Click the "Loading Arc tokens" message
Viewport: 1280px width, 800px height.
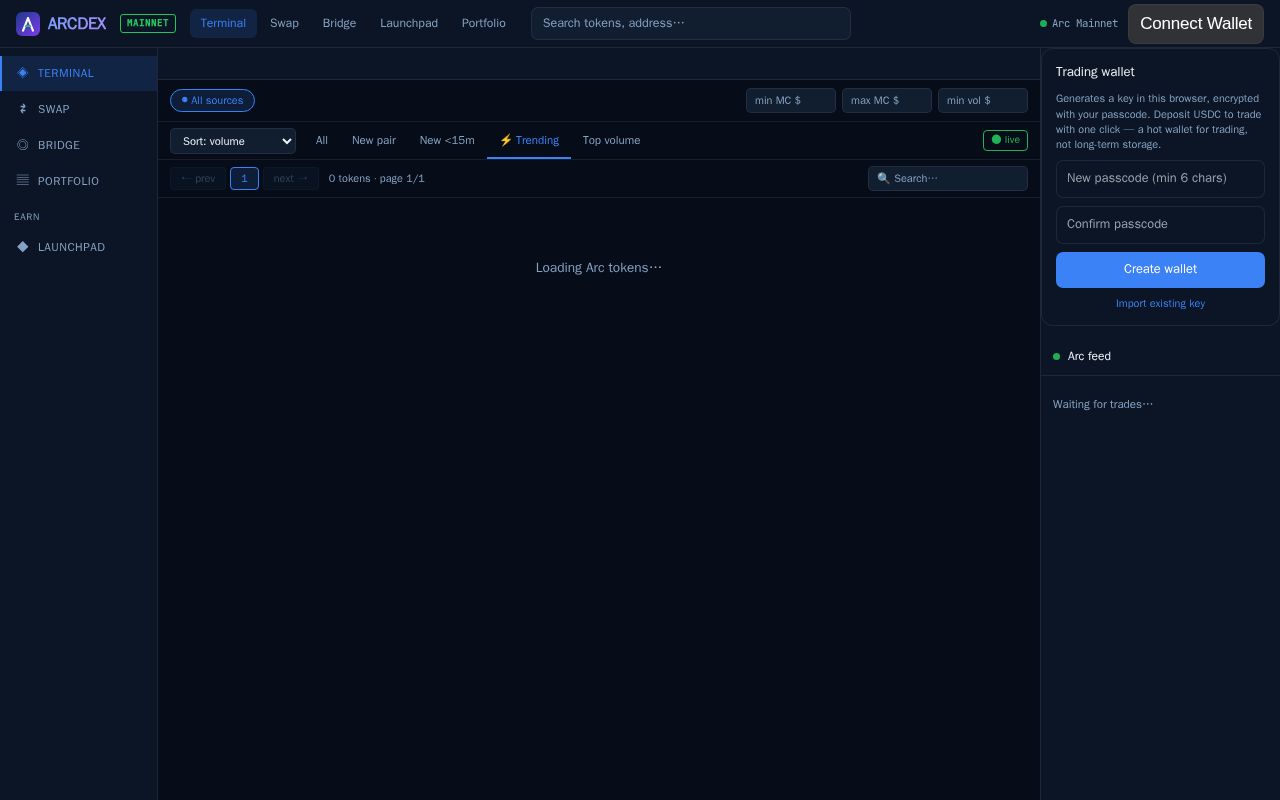(x=599, y=268)
